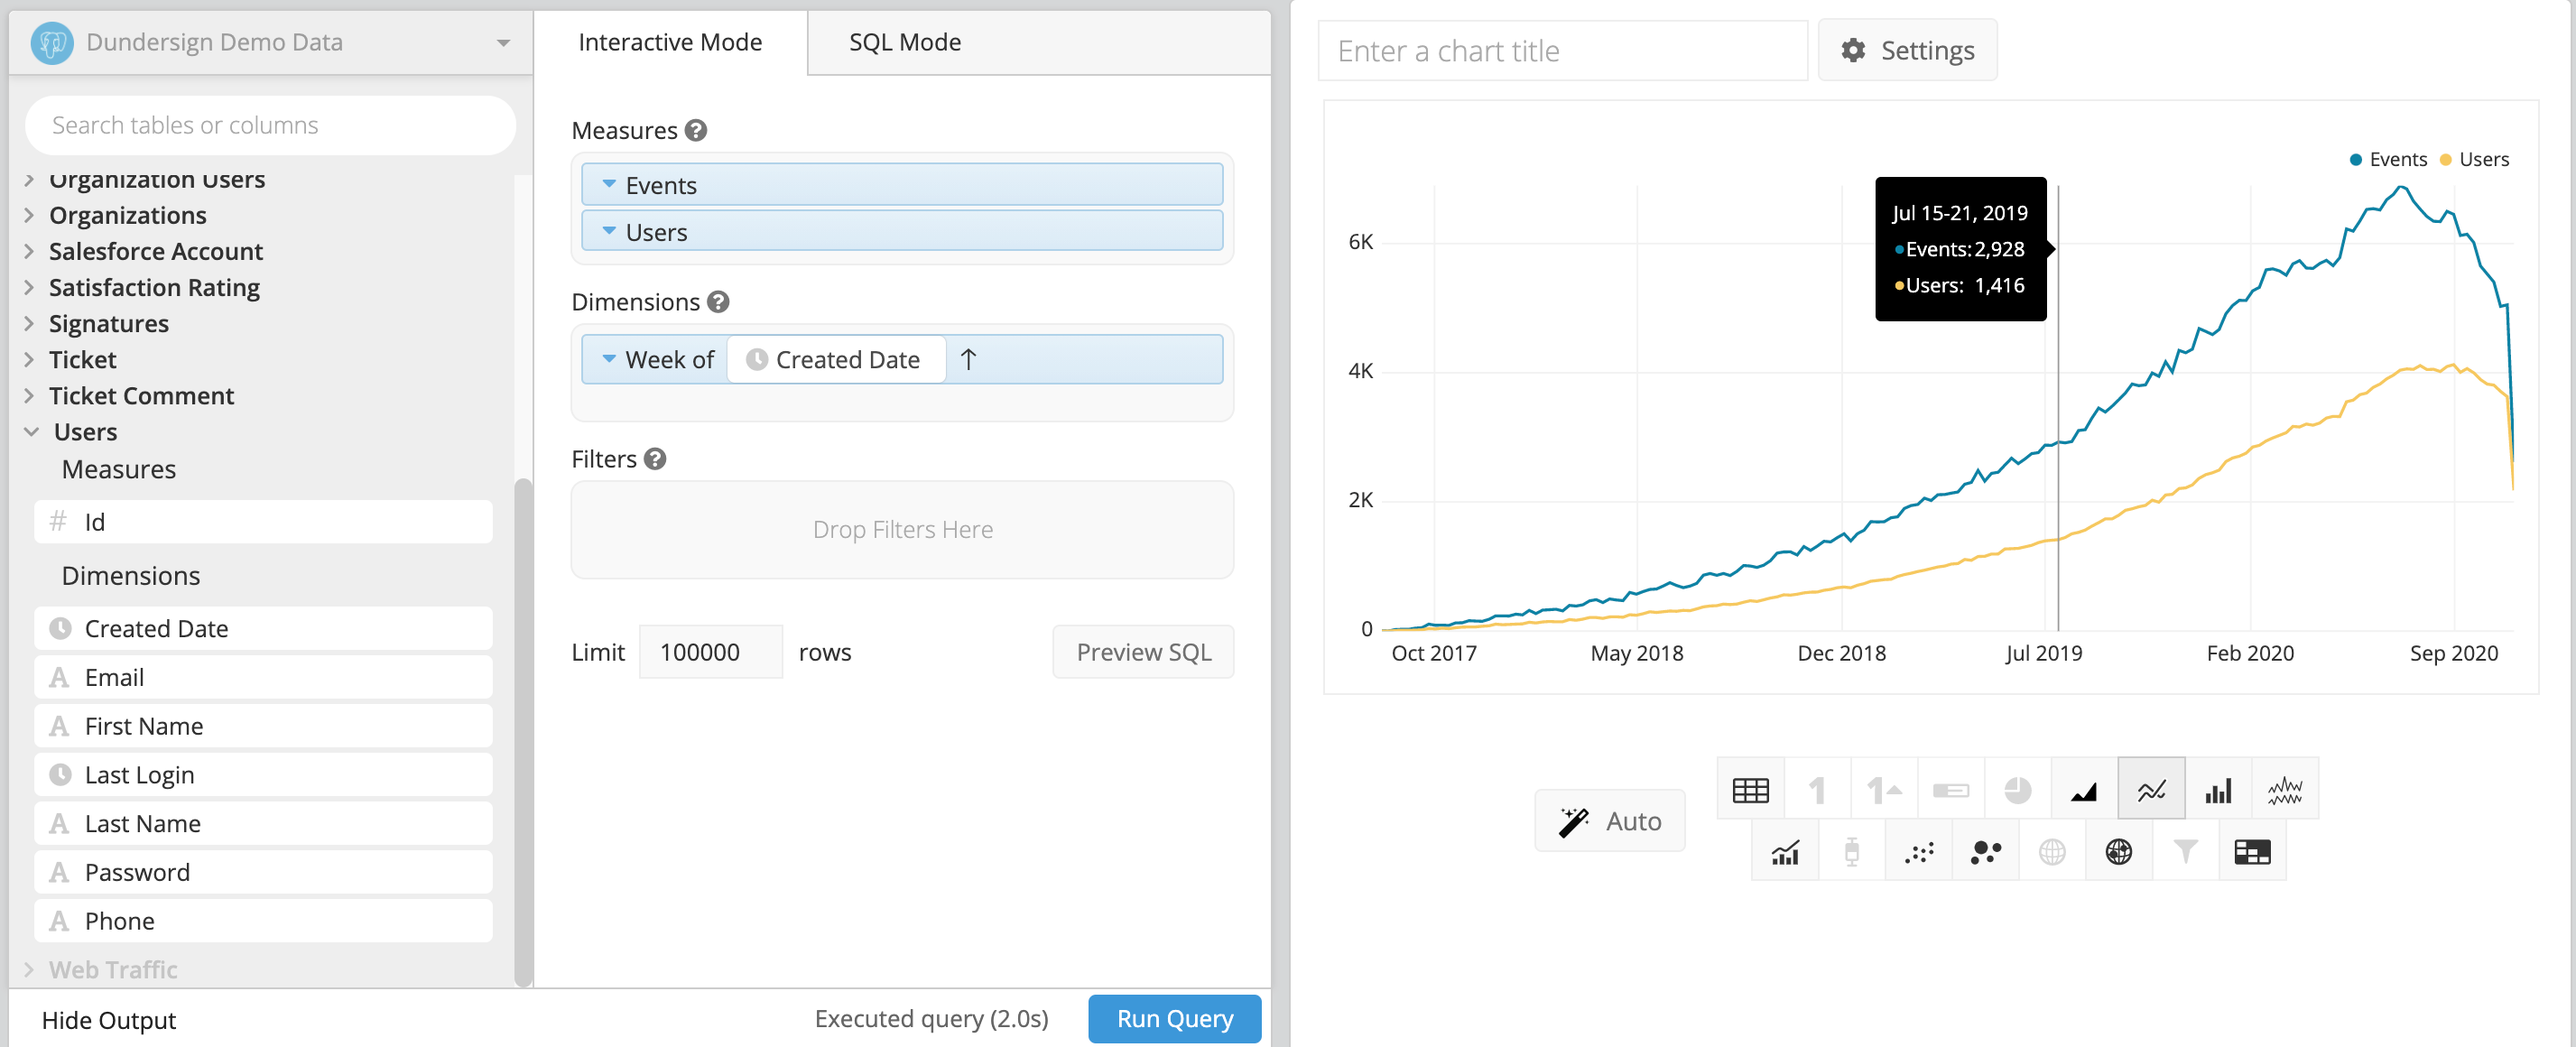Screen dimensions: 2576x1047
Task: Select the Id measure under Users
Action: [x=263, y=521]
